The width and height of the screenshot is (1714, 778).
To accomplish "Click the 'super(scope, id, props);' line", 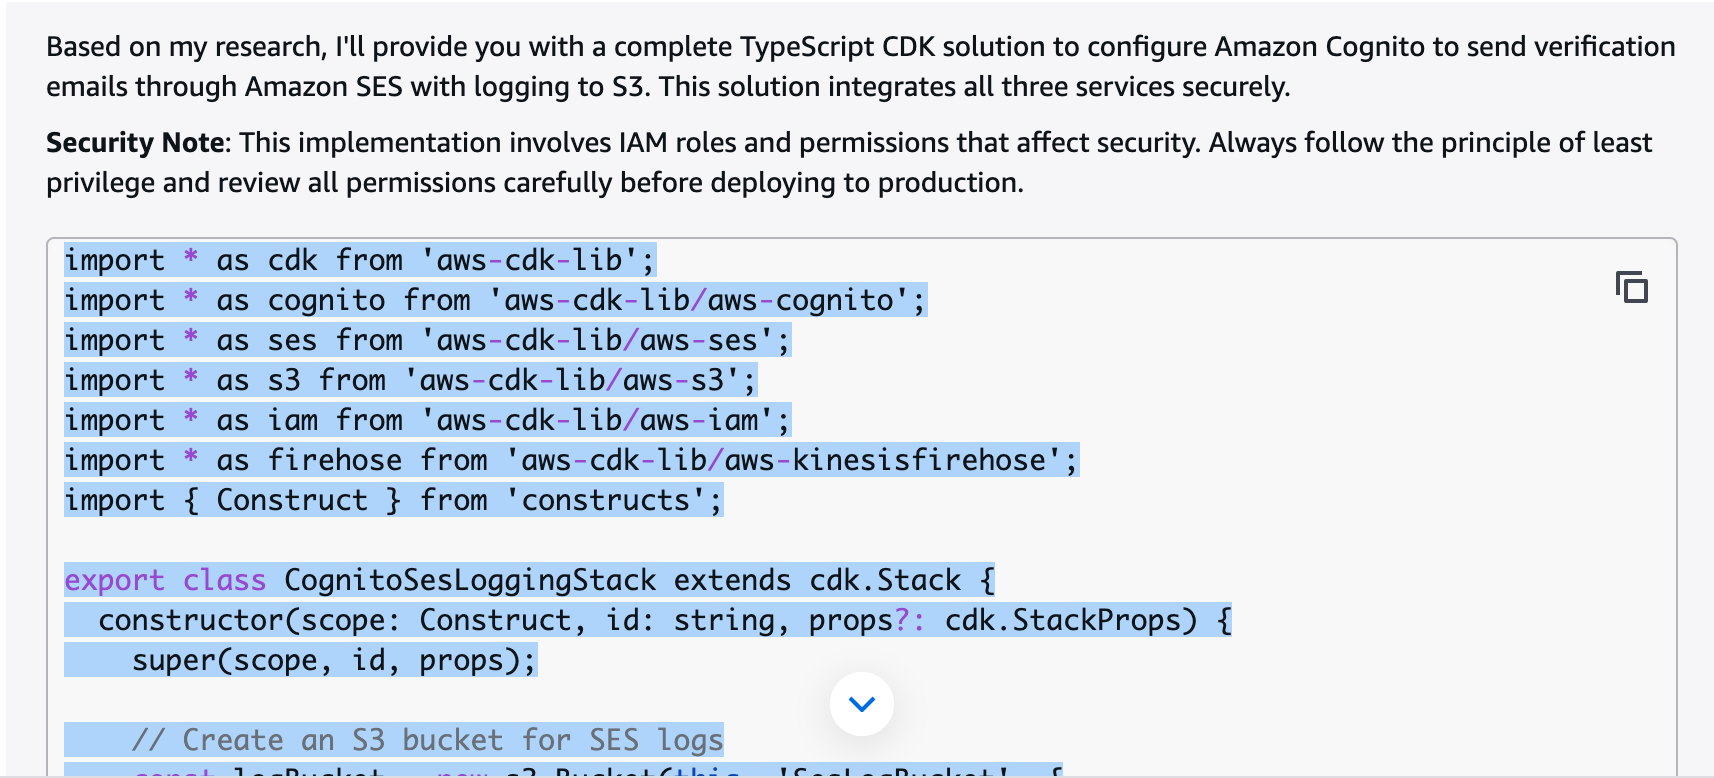I will pyautogui.click(x=335, y=660).
